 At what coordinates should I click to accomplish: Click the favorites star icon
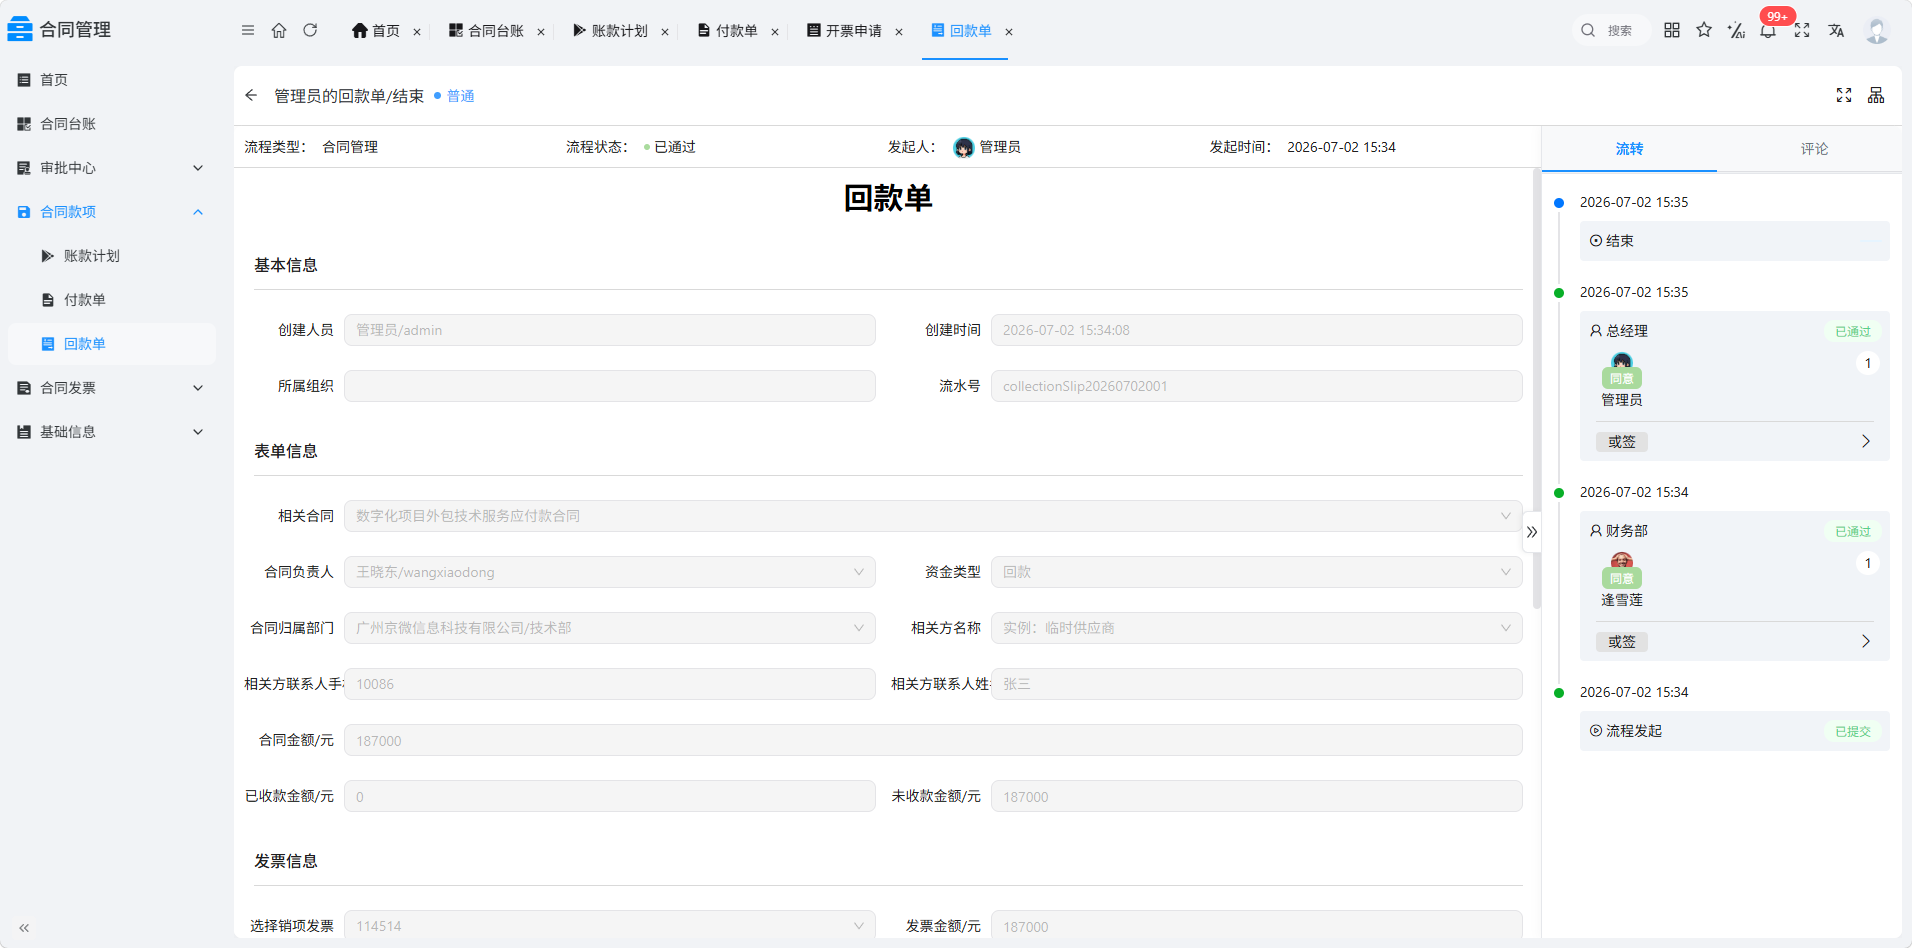point(1704,30)
